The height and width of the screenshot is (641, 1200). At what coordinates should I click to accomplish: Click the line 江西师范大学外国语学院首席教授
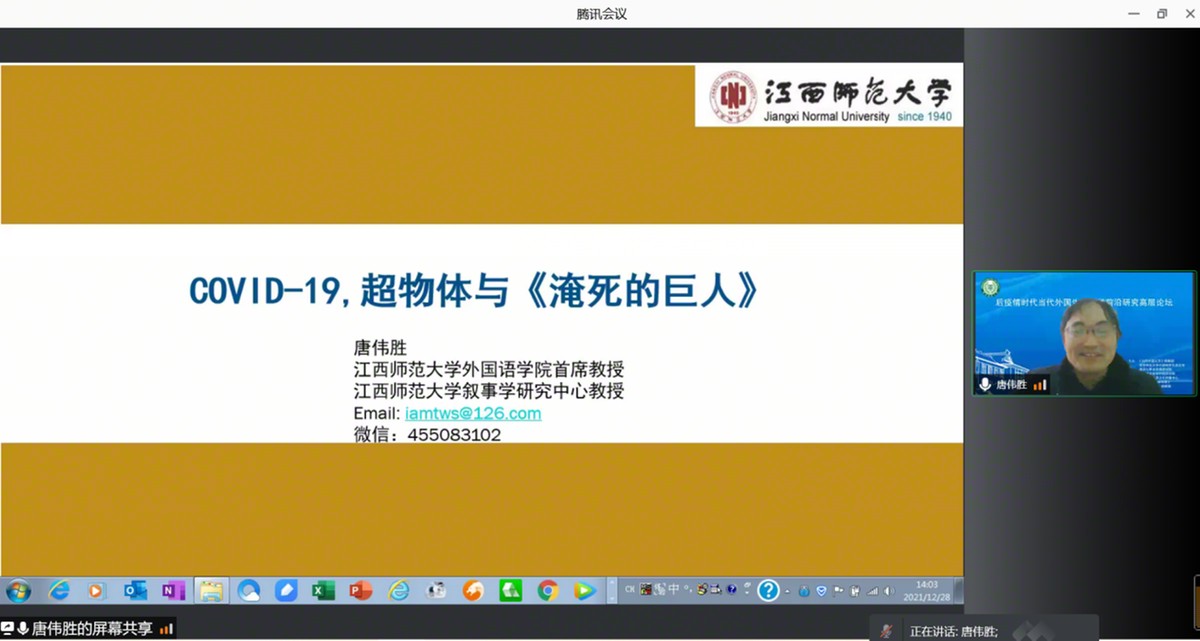[489, 369]
